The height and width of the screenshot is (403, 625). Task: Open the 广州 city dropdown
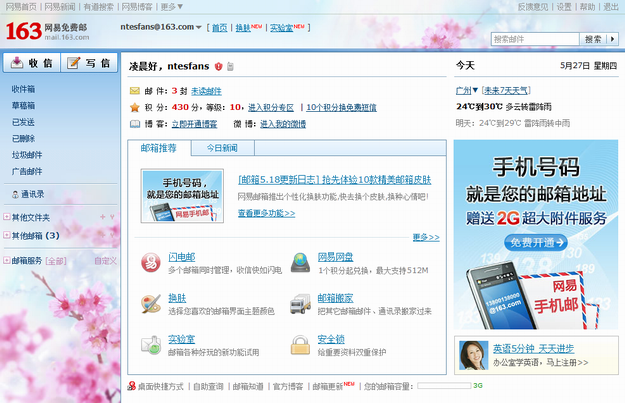click(x=467, y=90)
